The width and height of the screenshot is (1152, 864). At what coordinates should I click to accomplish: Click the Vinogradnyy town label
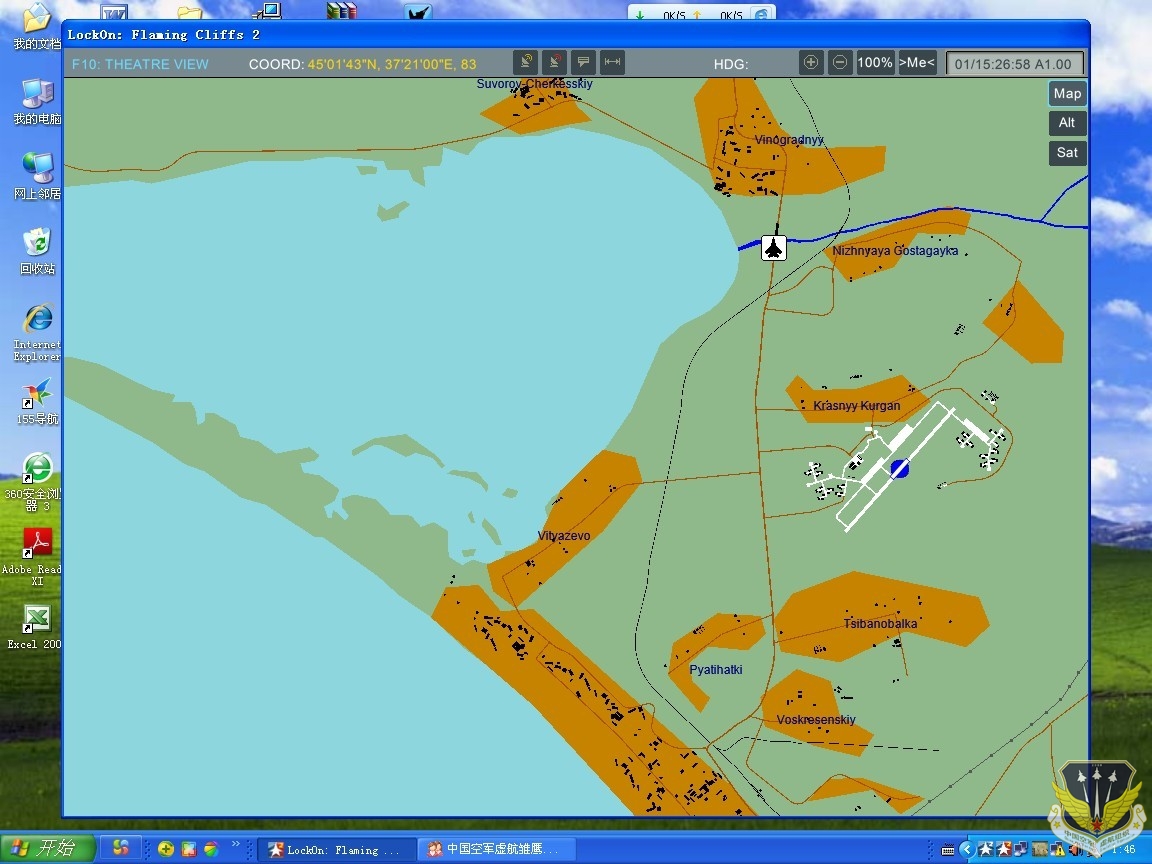tap(789, 140)
